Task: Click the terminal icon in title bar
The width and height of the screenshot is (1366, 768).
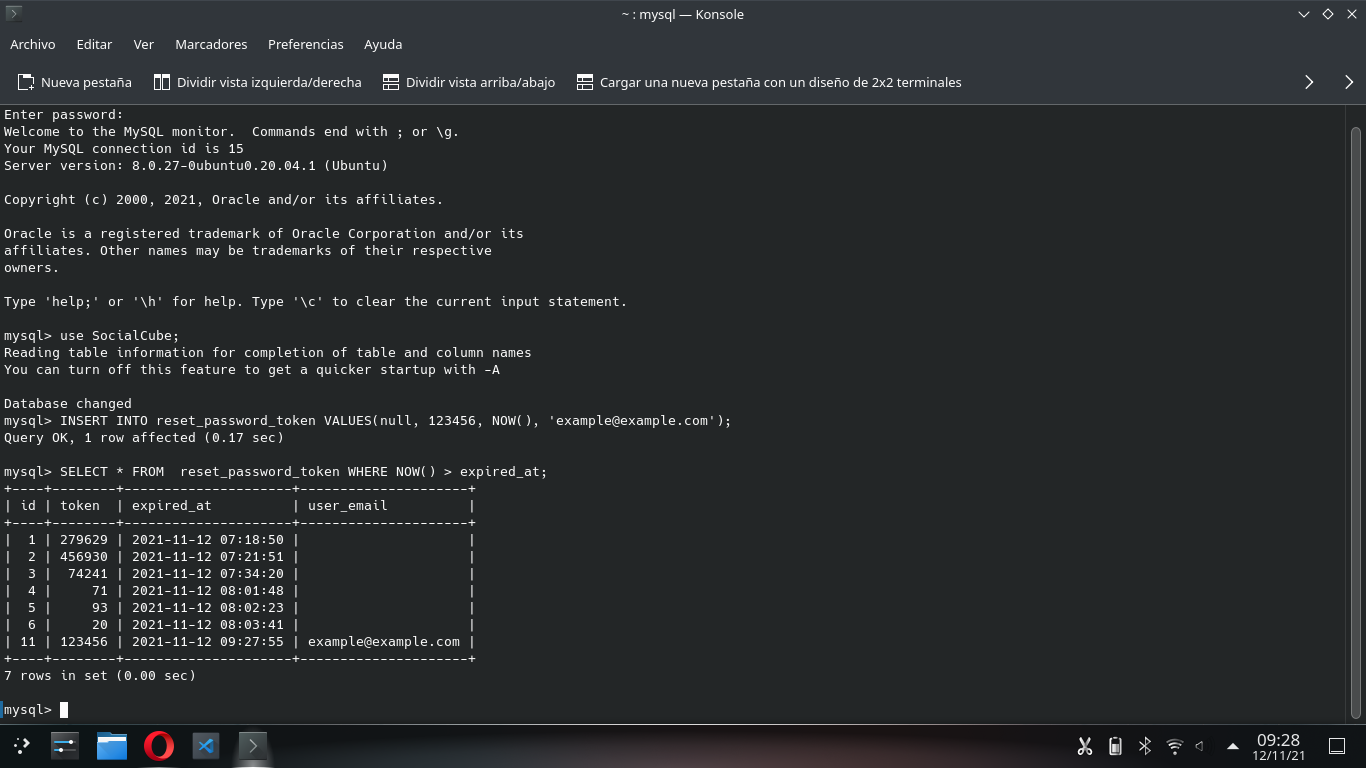Action: click(14, 14)
